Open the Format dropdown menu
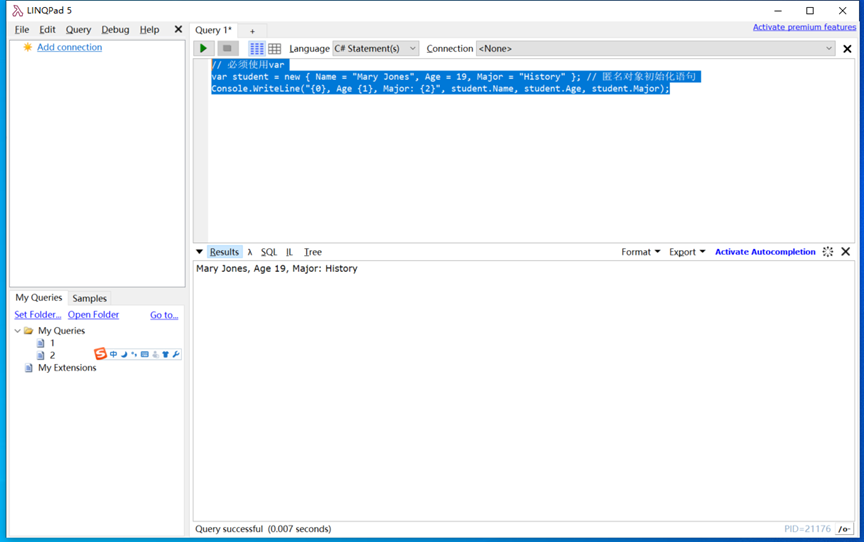The width and height of the screenshot is (864, 542). coord(640,252)
